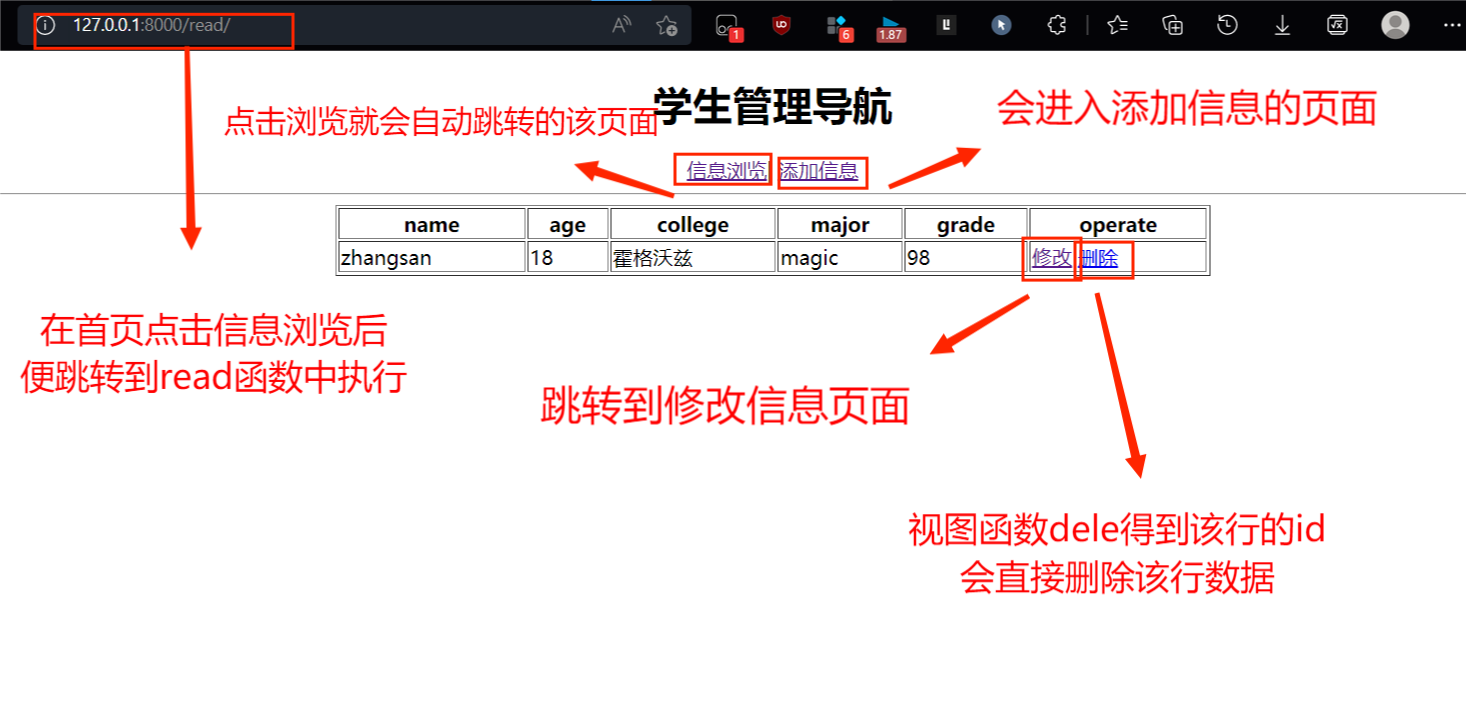Open the Collections icon in the toolbar
This screenshot has width=1467, height=713.
pyautogui.click(x=1171, y=24)
